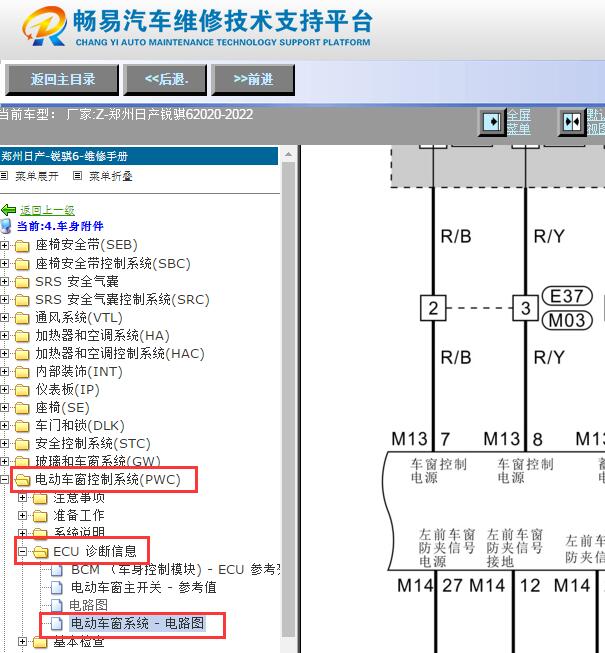Open the BCM (车身控制模块) ECU reference page
Screen dimensions: 605x653
175,570
